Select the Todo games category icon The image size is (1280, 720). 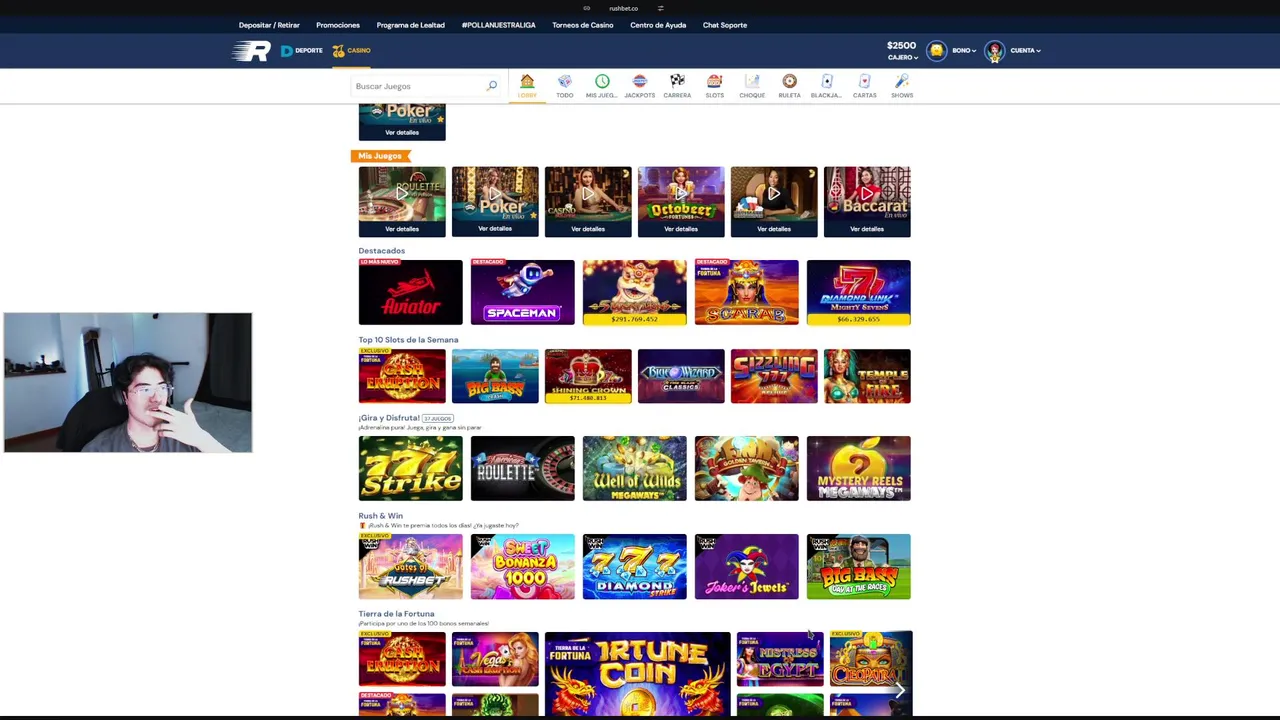565,81
